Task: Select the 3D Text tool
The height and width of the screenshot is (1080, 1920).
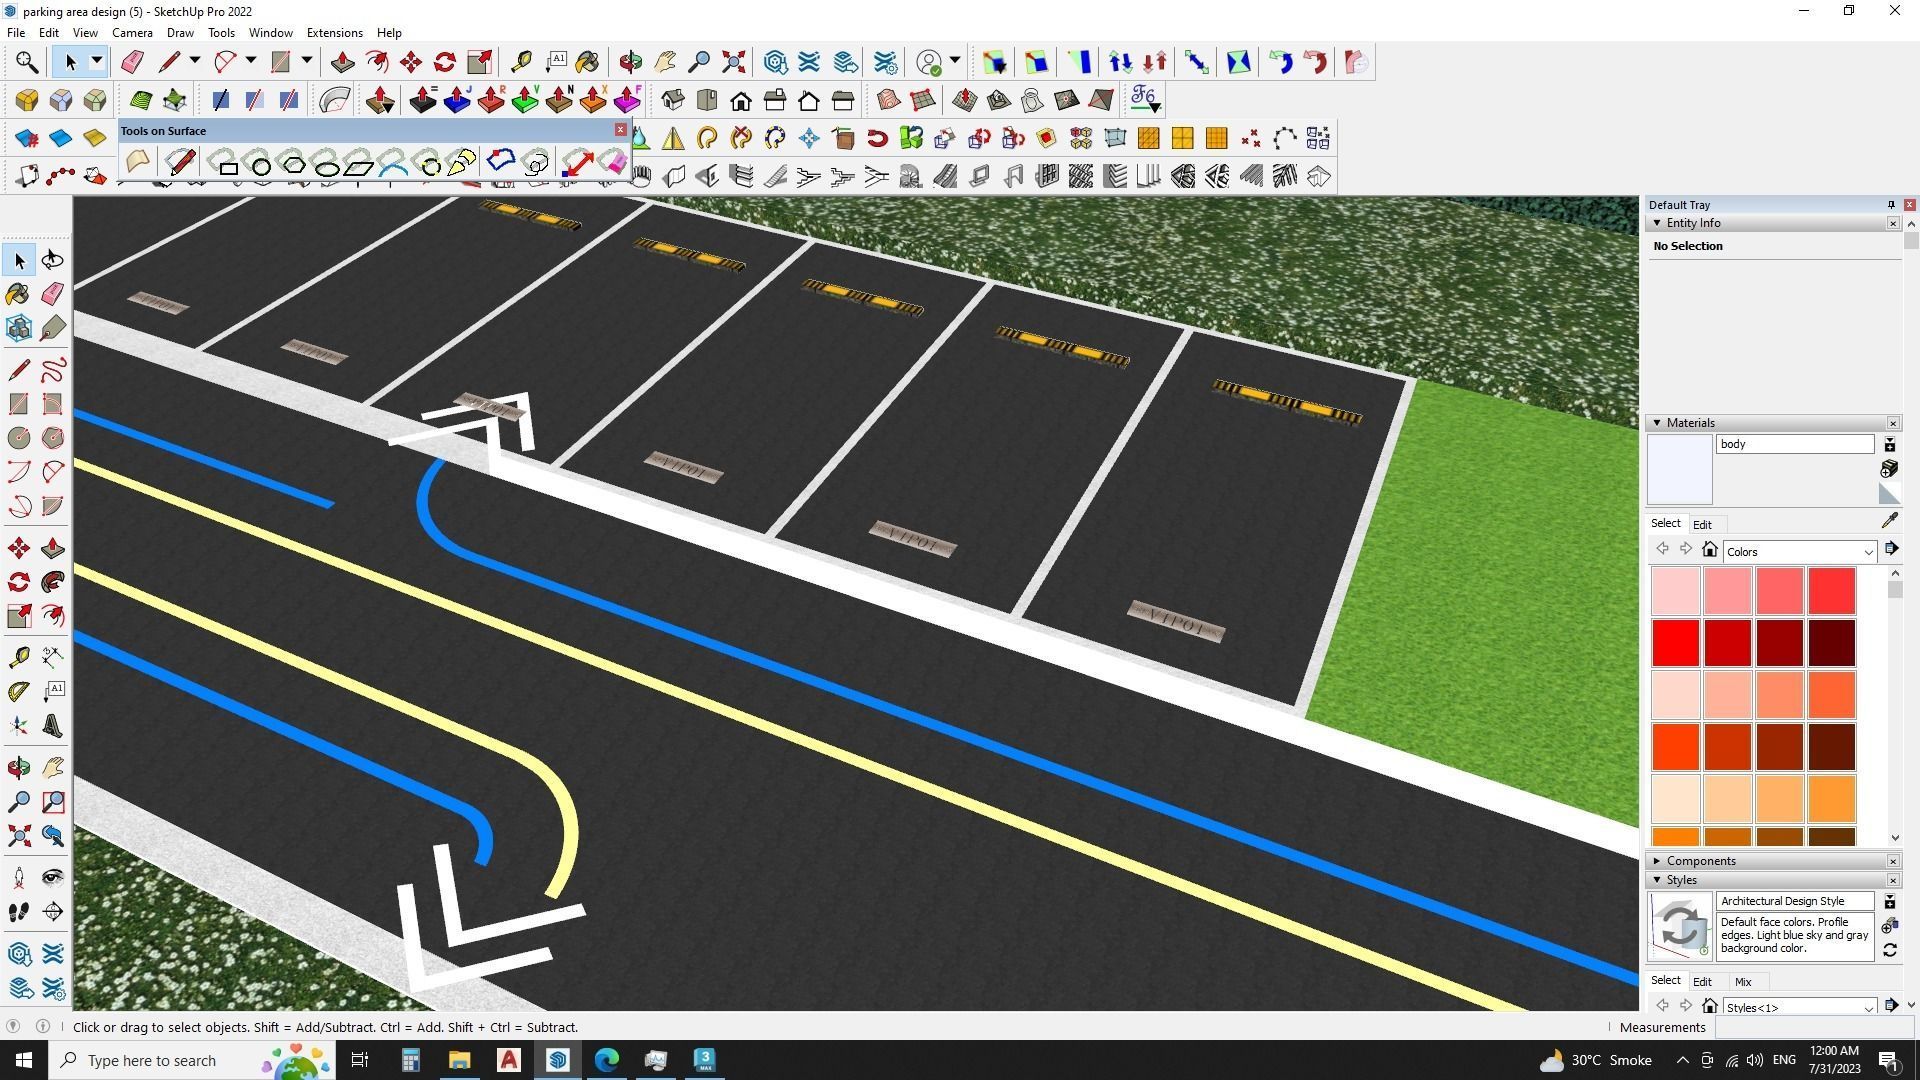Action: click(x=53, y=726)
